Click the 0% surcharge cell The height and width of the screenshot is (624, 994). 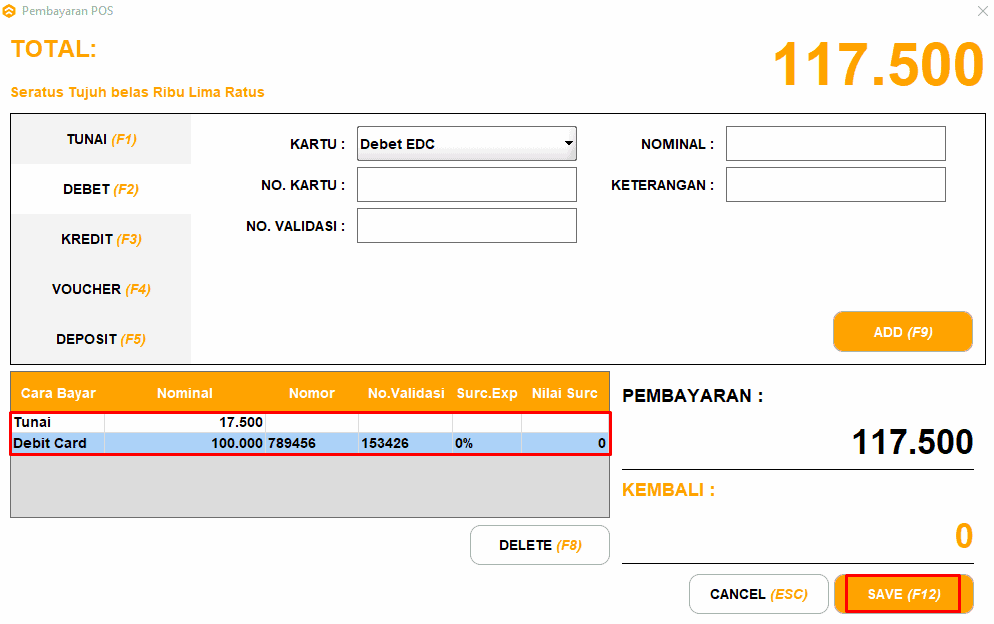coord(487,443)
